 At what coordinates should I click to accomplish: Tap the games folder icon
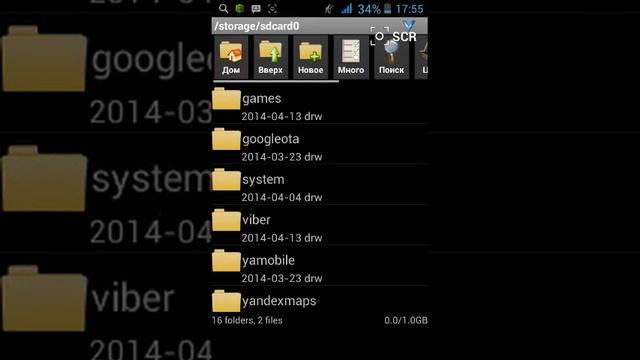point(226,98)
